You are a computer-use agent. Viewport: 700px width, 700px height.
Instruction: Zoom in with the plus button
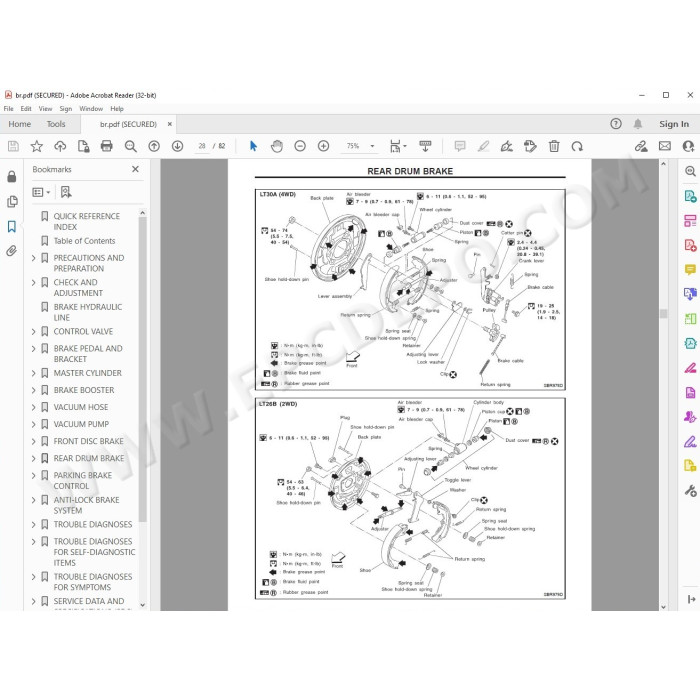click(323, 146)
